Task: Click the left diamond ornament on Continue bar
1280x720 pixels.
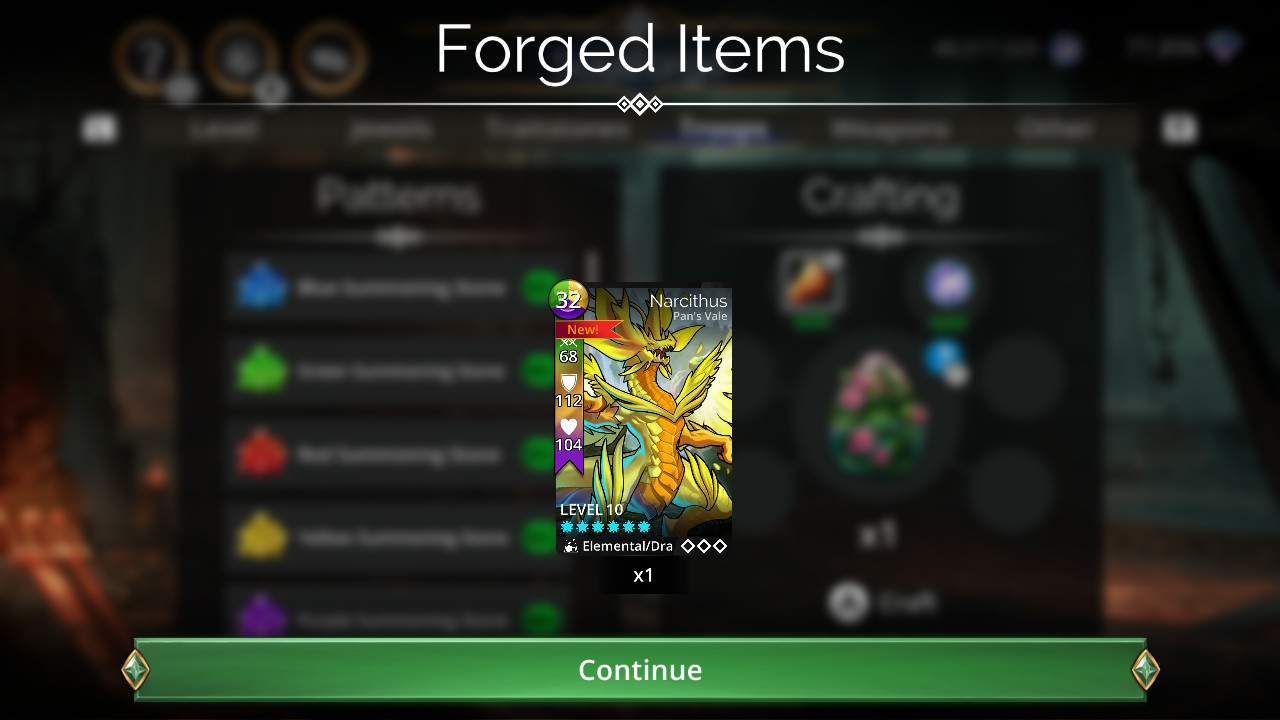Action: [x=135, y=669]
